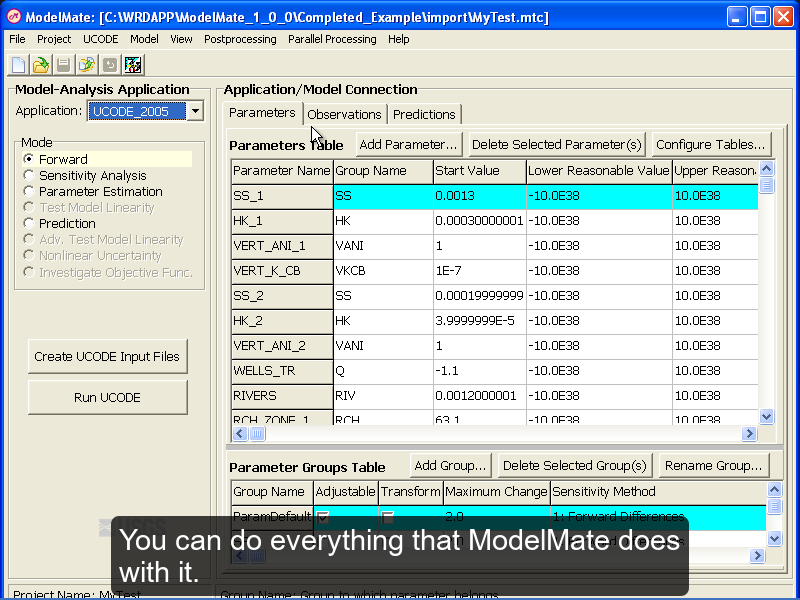This screenshot has height=600, width=800.
Task: Switch to the Observations tab
Action: [344, 114]
